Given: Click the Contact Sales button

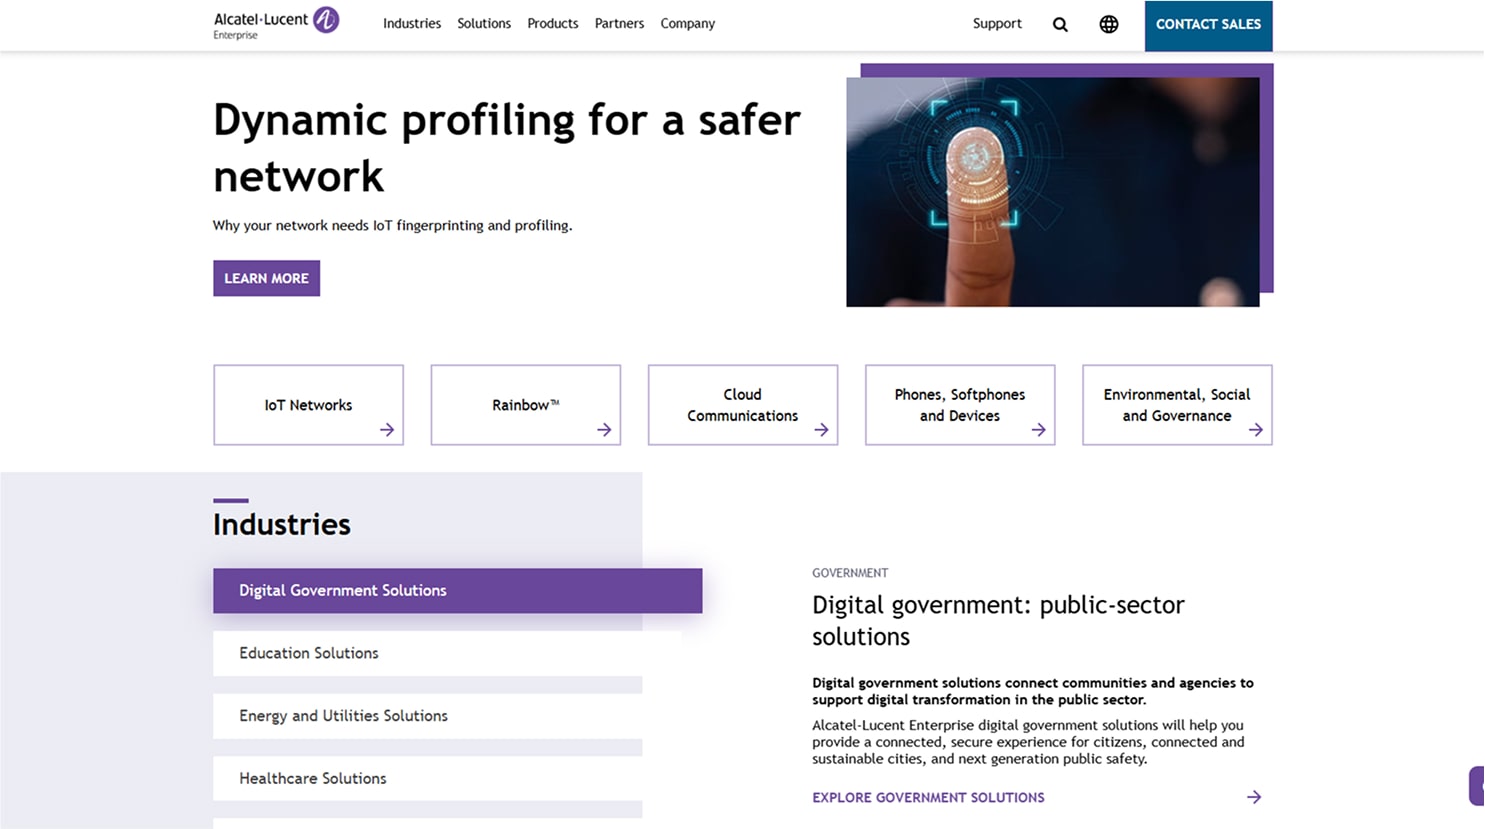Looking at the screenshot, I should coord(1208,25).
